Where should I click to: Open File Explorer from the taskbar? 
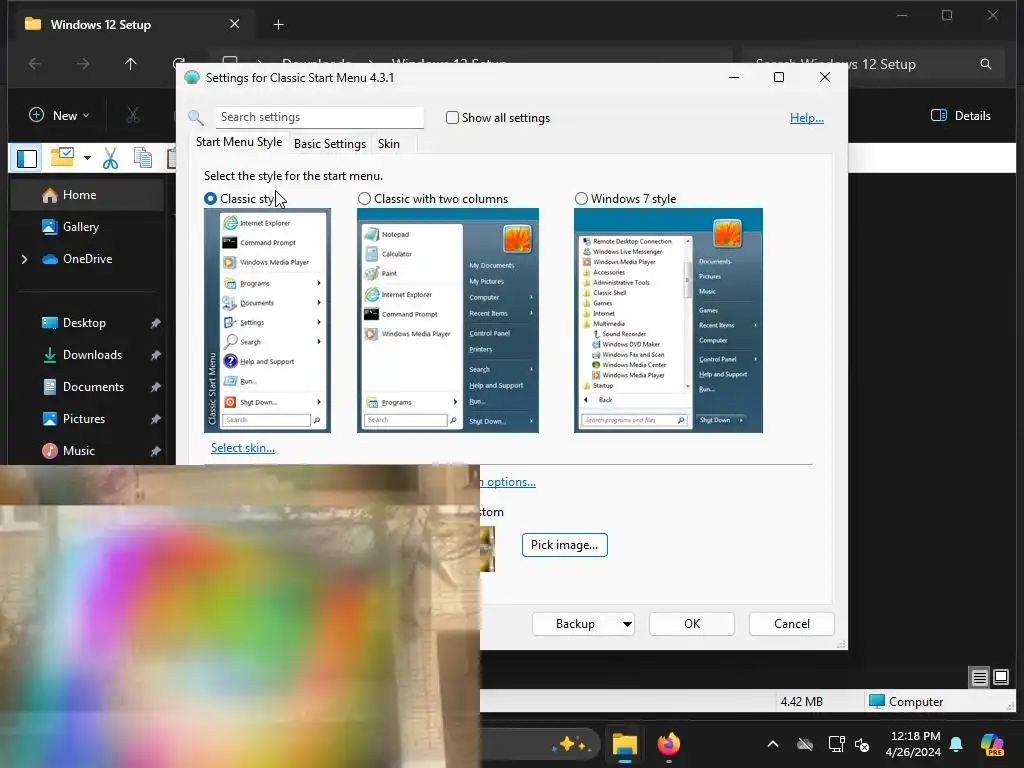624,744
